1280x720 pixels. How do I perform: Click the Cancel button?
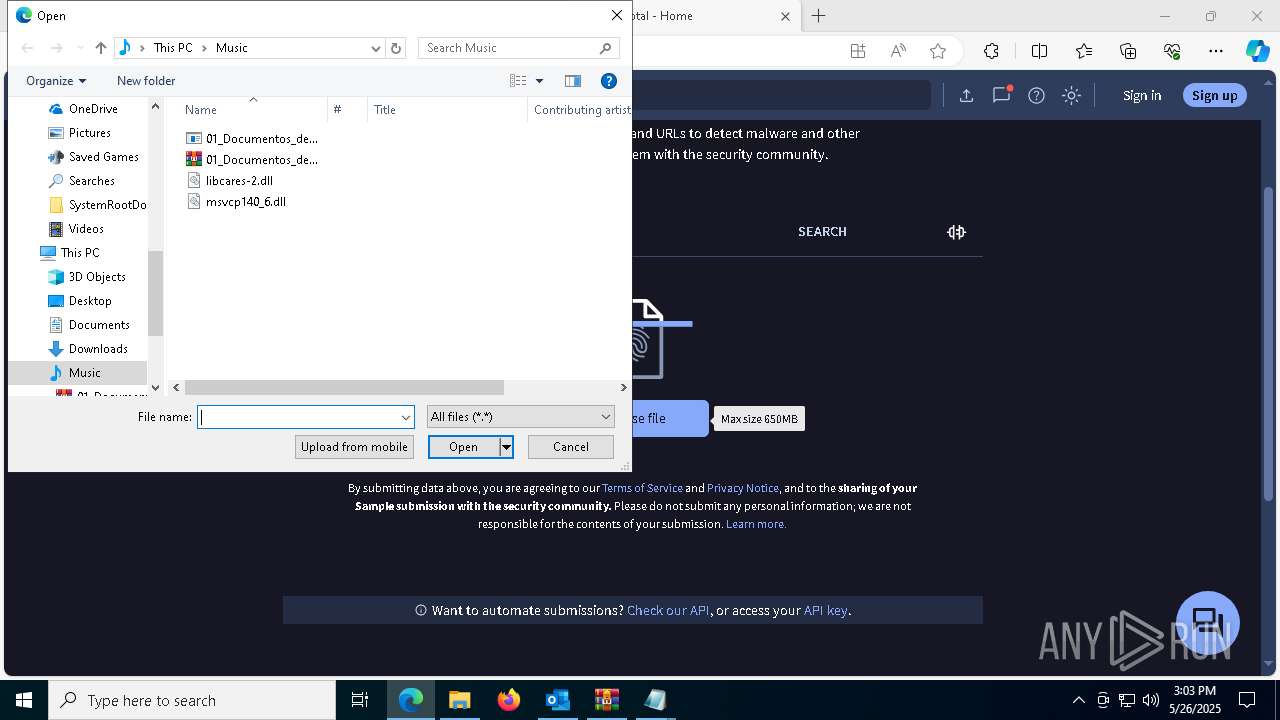pyautogui.click(x=571, y=447)
